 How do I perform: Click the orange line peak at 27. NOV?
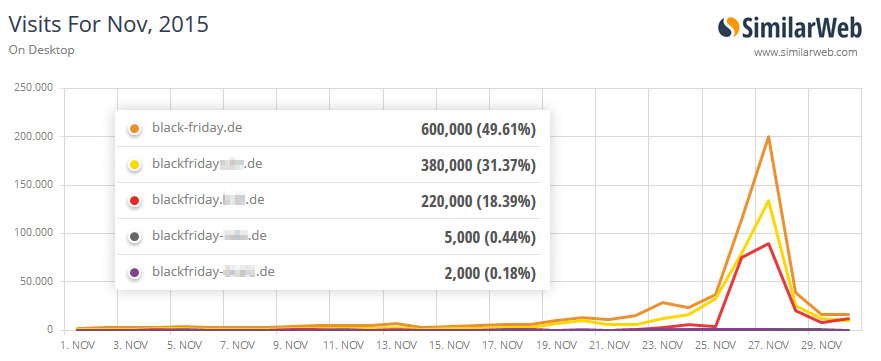(768, 136)
